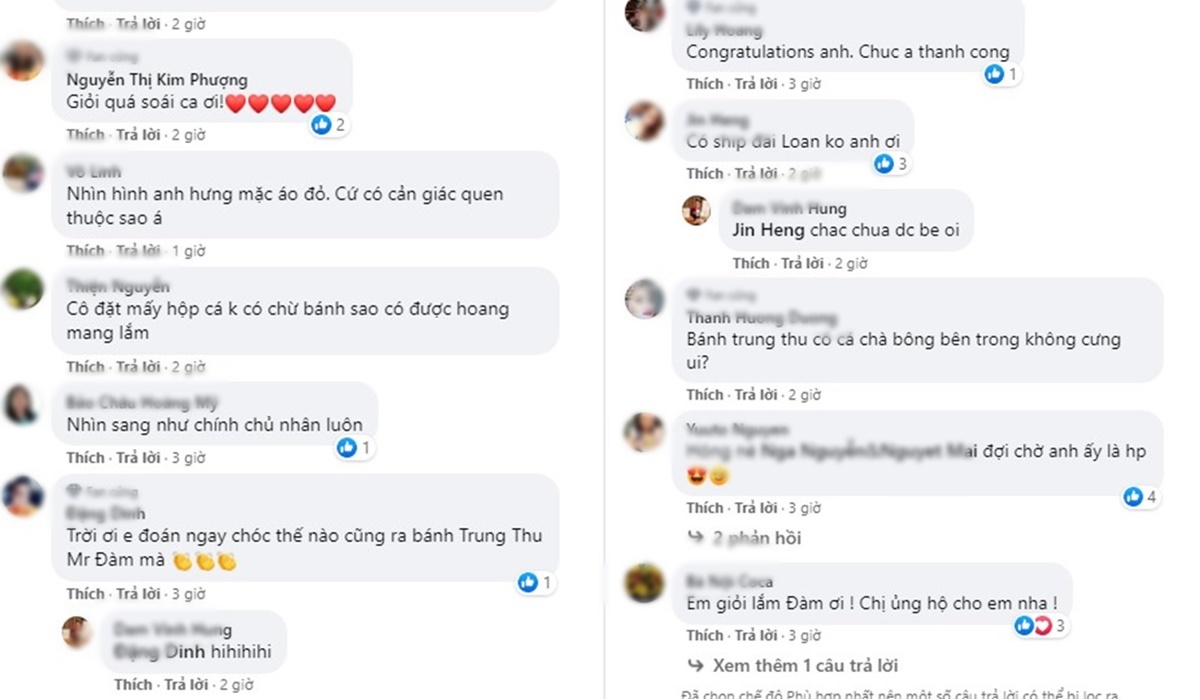The image size is (1200, 700).
Task: Click like icon on 'Nhìn sang như chính chủ nhân' comment
Action: (x=347, y=448)
